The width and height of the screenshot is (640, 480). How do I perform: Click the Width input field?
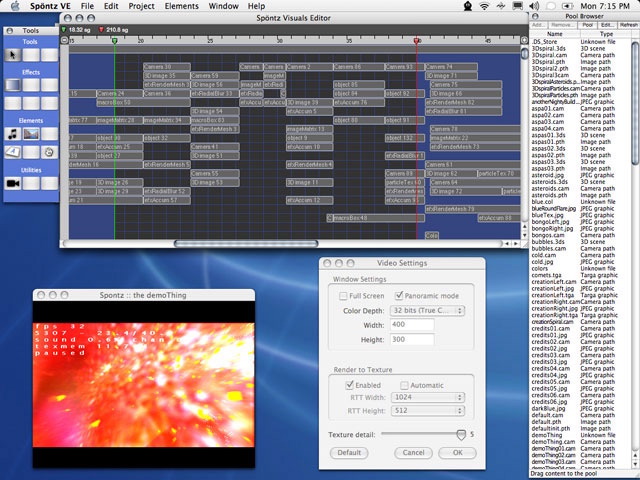coord(412,325)
